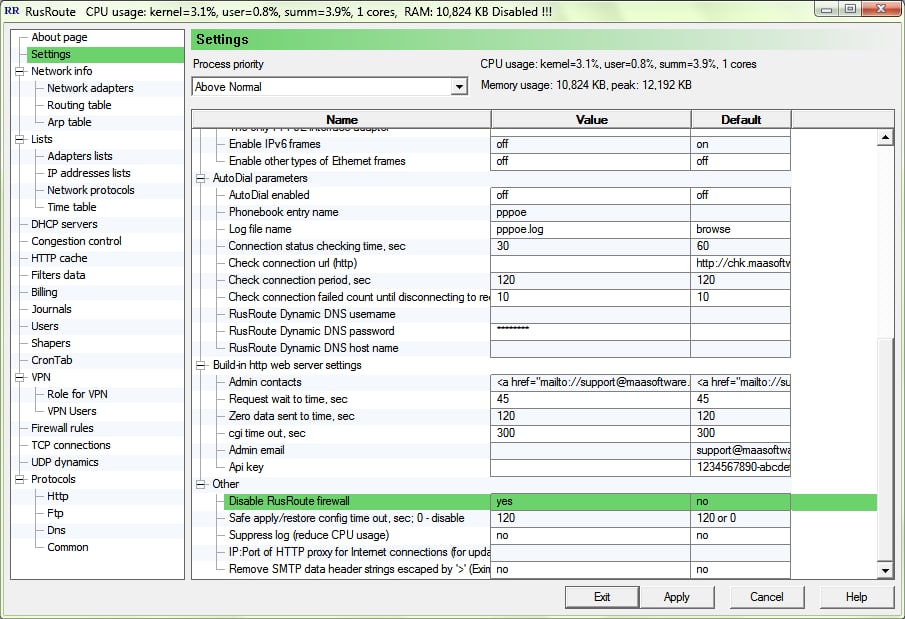Collapse the Lists tree node

[x=20, y=140]
